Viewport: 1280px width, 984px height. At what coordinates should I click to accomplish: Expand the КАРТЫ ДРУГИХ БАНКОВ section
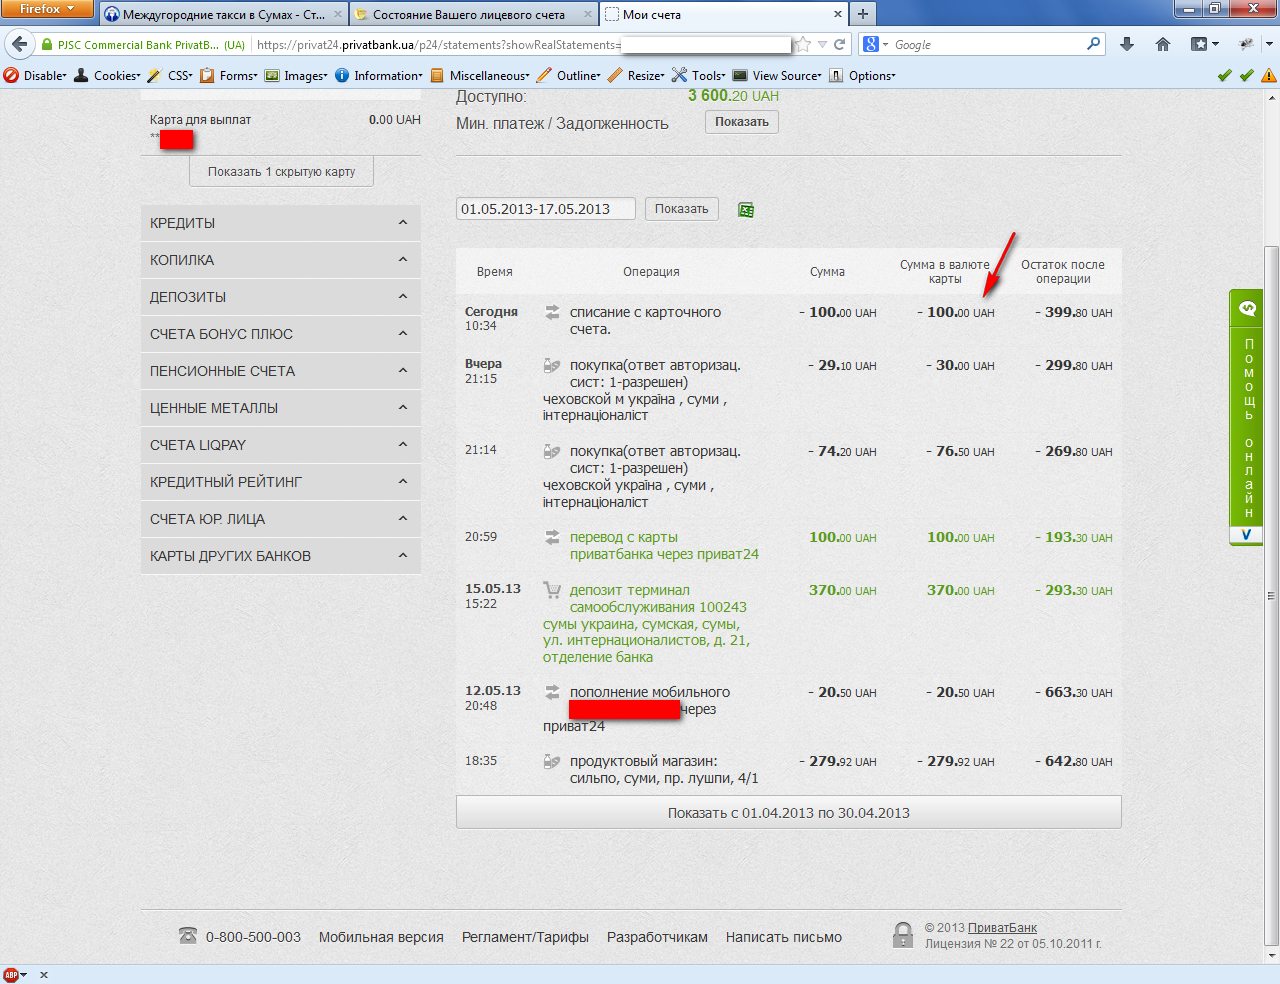click(x=280, y=556)
